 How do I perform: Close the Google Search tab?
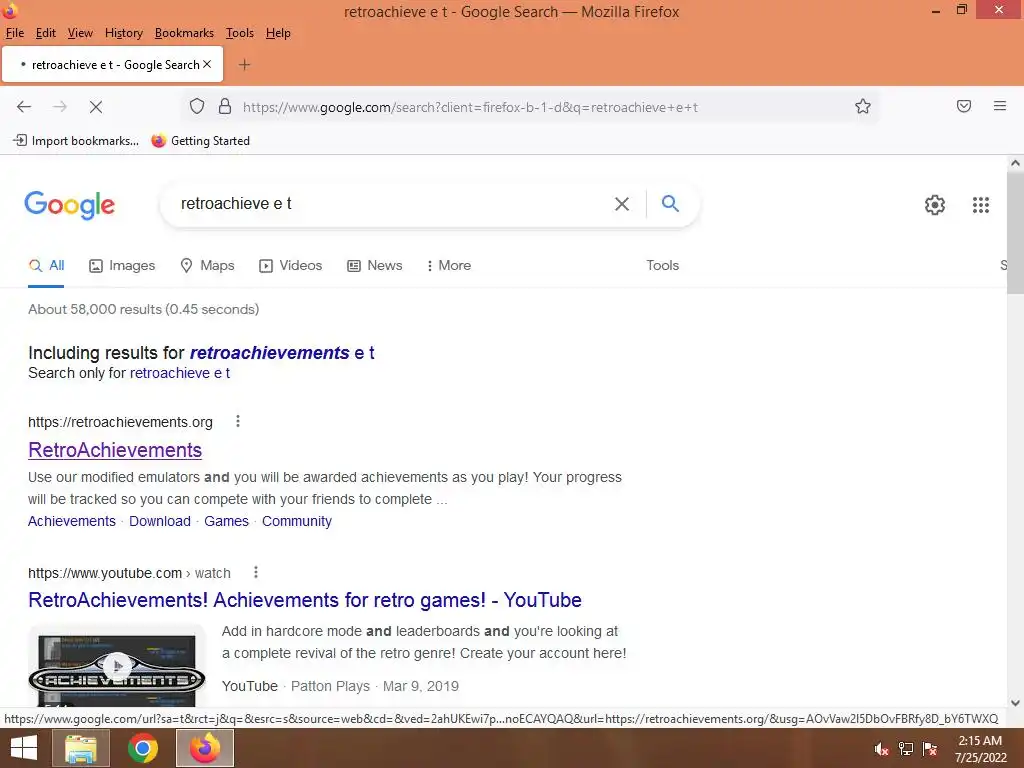click(x=207, y=64)
